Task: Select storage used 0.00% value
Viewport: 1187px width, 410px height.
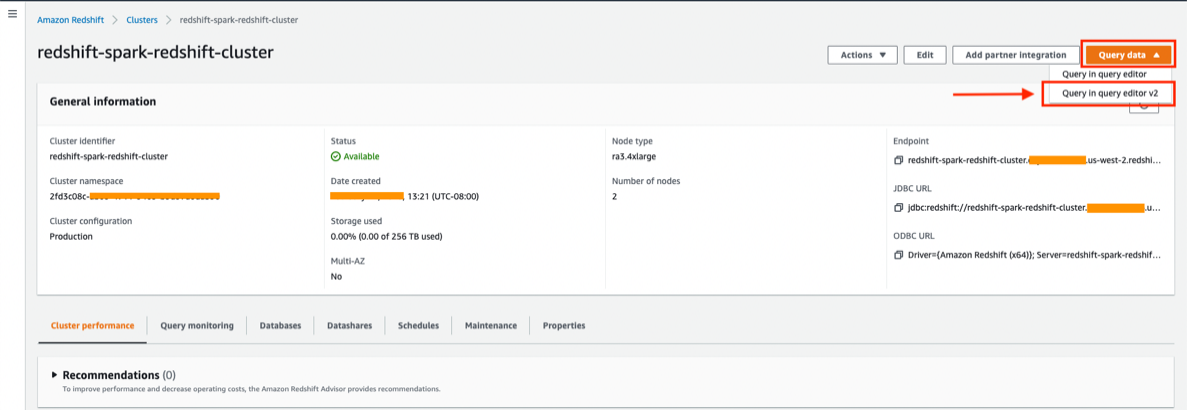Action: pyautogui.click(x=386, y=236)
